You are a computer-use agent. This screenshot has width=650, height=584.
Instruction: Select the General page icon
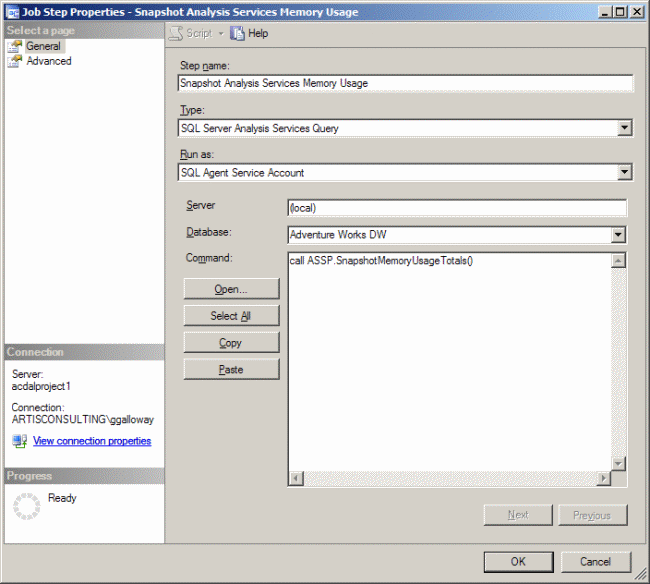15,46
